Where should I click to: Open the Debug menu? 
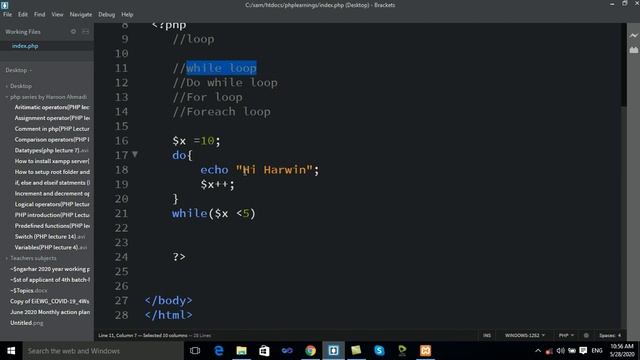tap(107, 14)
